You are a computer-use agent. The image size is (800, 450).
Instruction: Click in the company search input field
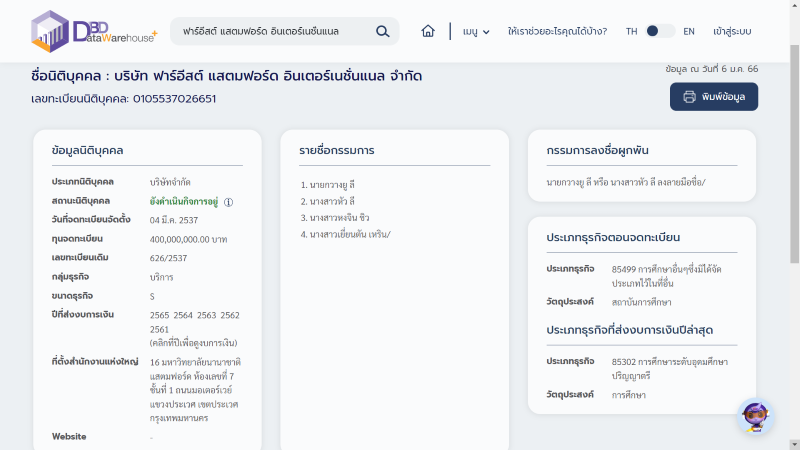coord(270,31)
